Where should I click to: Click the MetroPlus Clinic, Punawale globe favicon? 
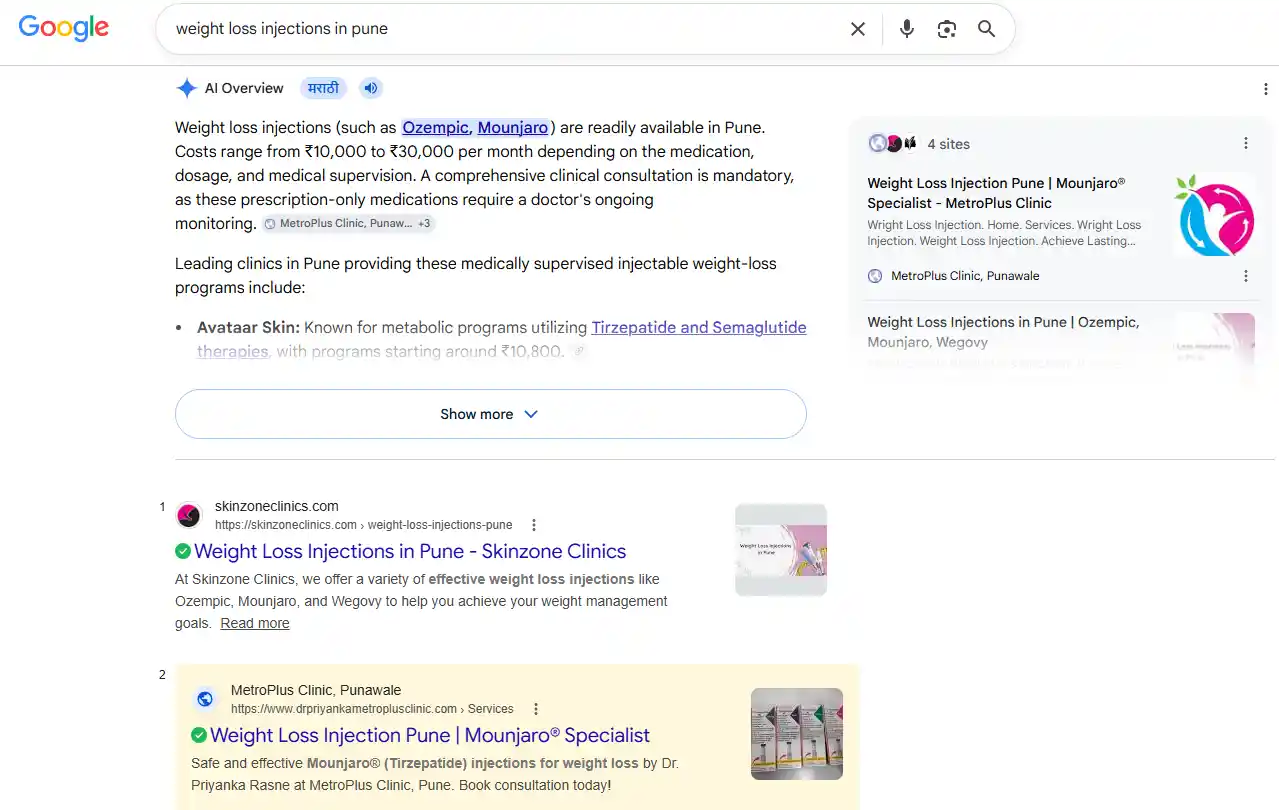click(875, 276)
